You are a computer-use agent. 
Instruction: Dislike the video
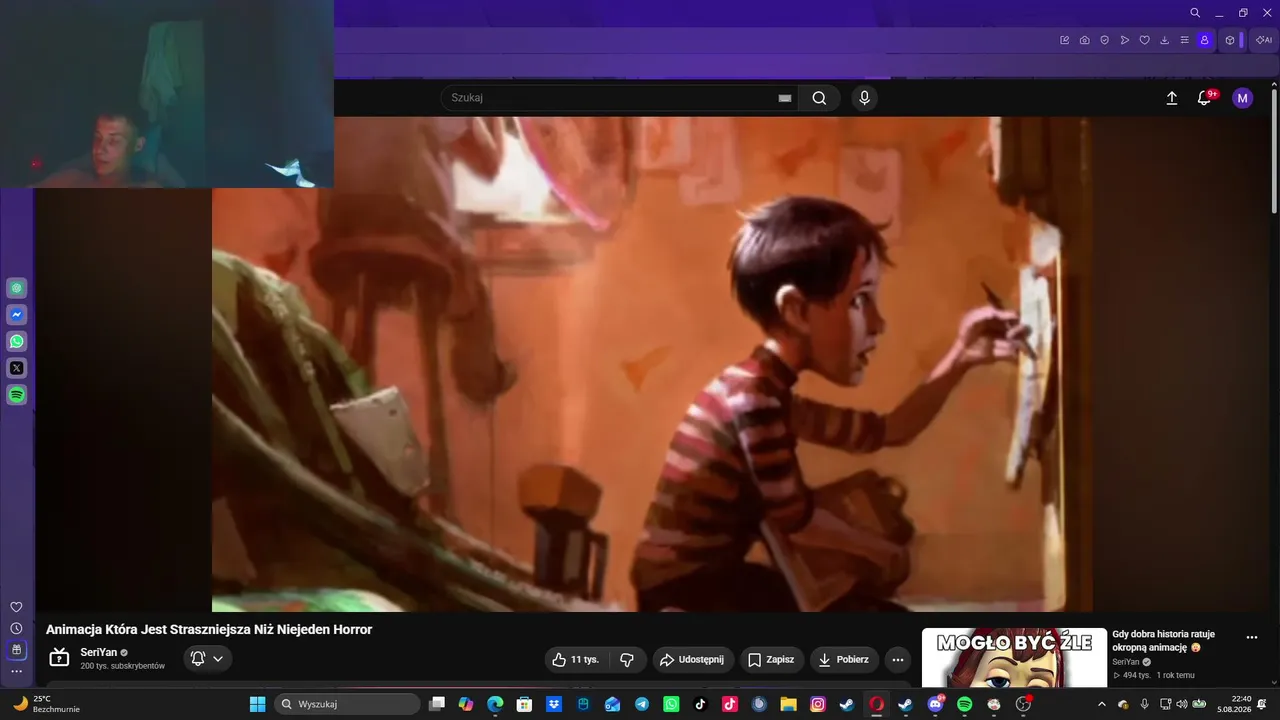(627, 660)
